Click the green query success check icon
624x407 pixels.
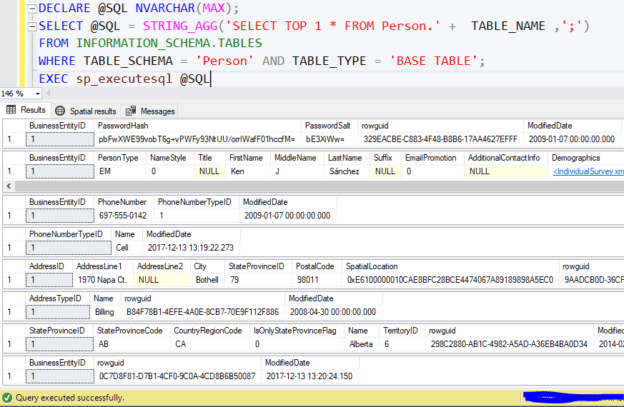[7, 397]
